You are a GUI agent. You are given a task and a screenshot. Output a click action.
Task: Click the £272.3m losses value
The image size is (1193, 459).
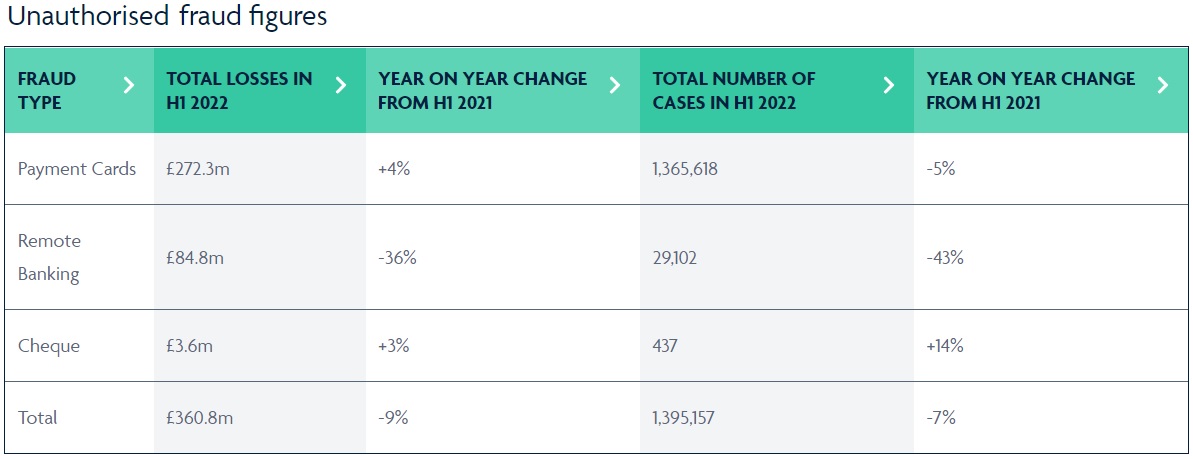tap(198, 169)
